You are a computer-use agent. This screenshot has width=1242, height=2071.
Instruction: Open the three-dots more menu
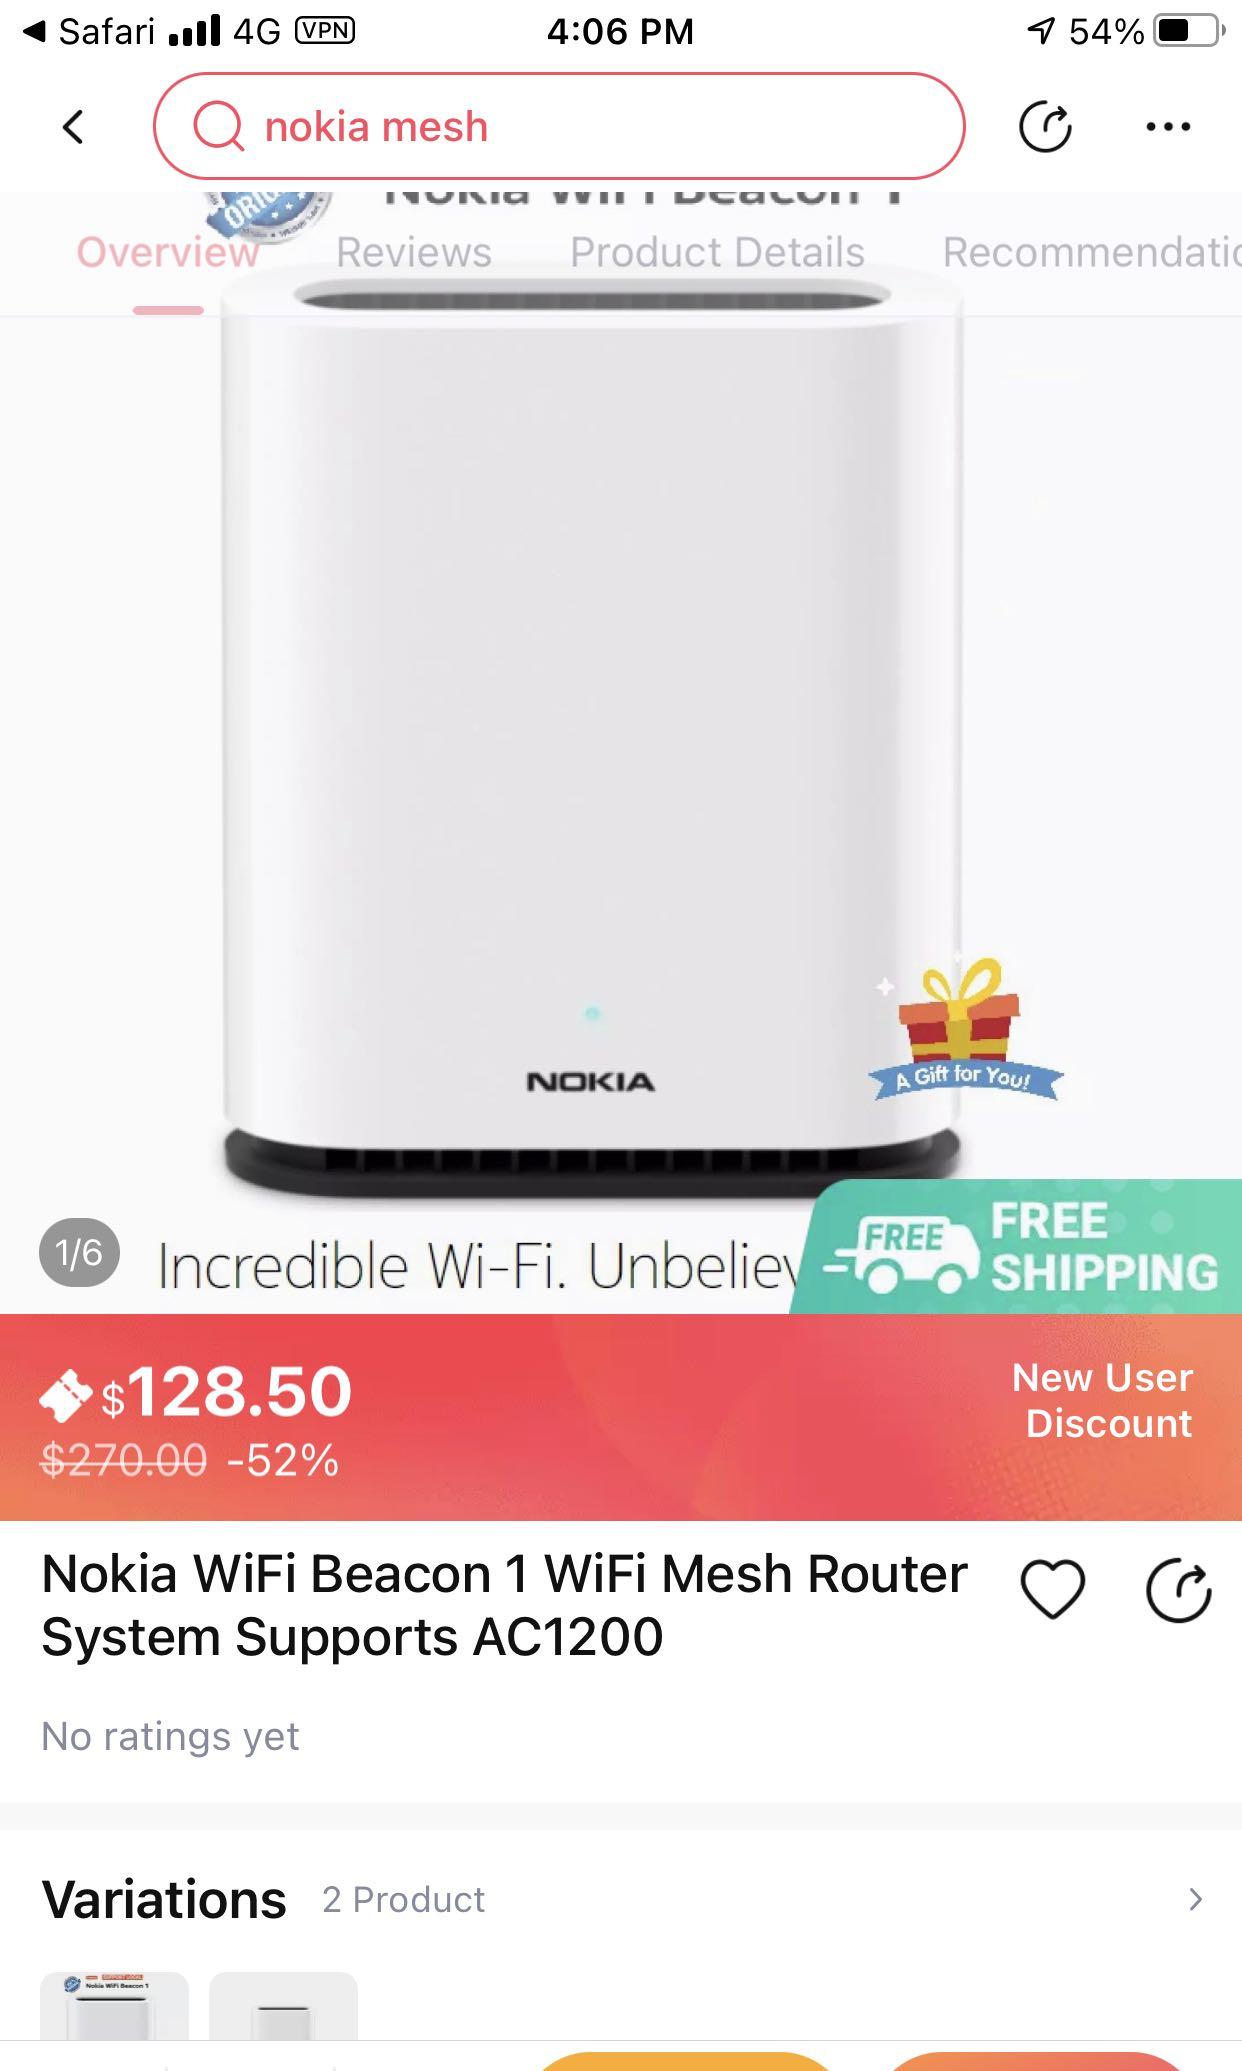coord(1168,127)
